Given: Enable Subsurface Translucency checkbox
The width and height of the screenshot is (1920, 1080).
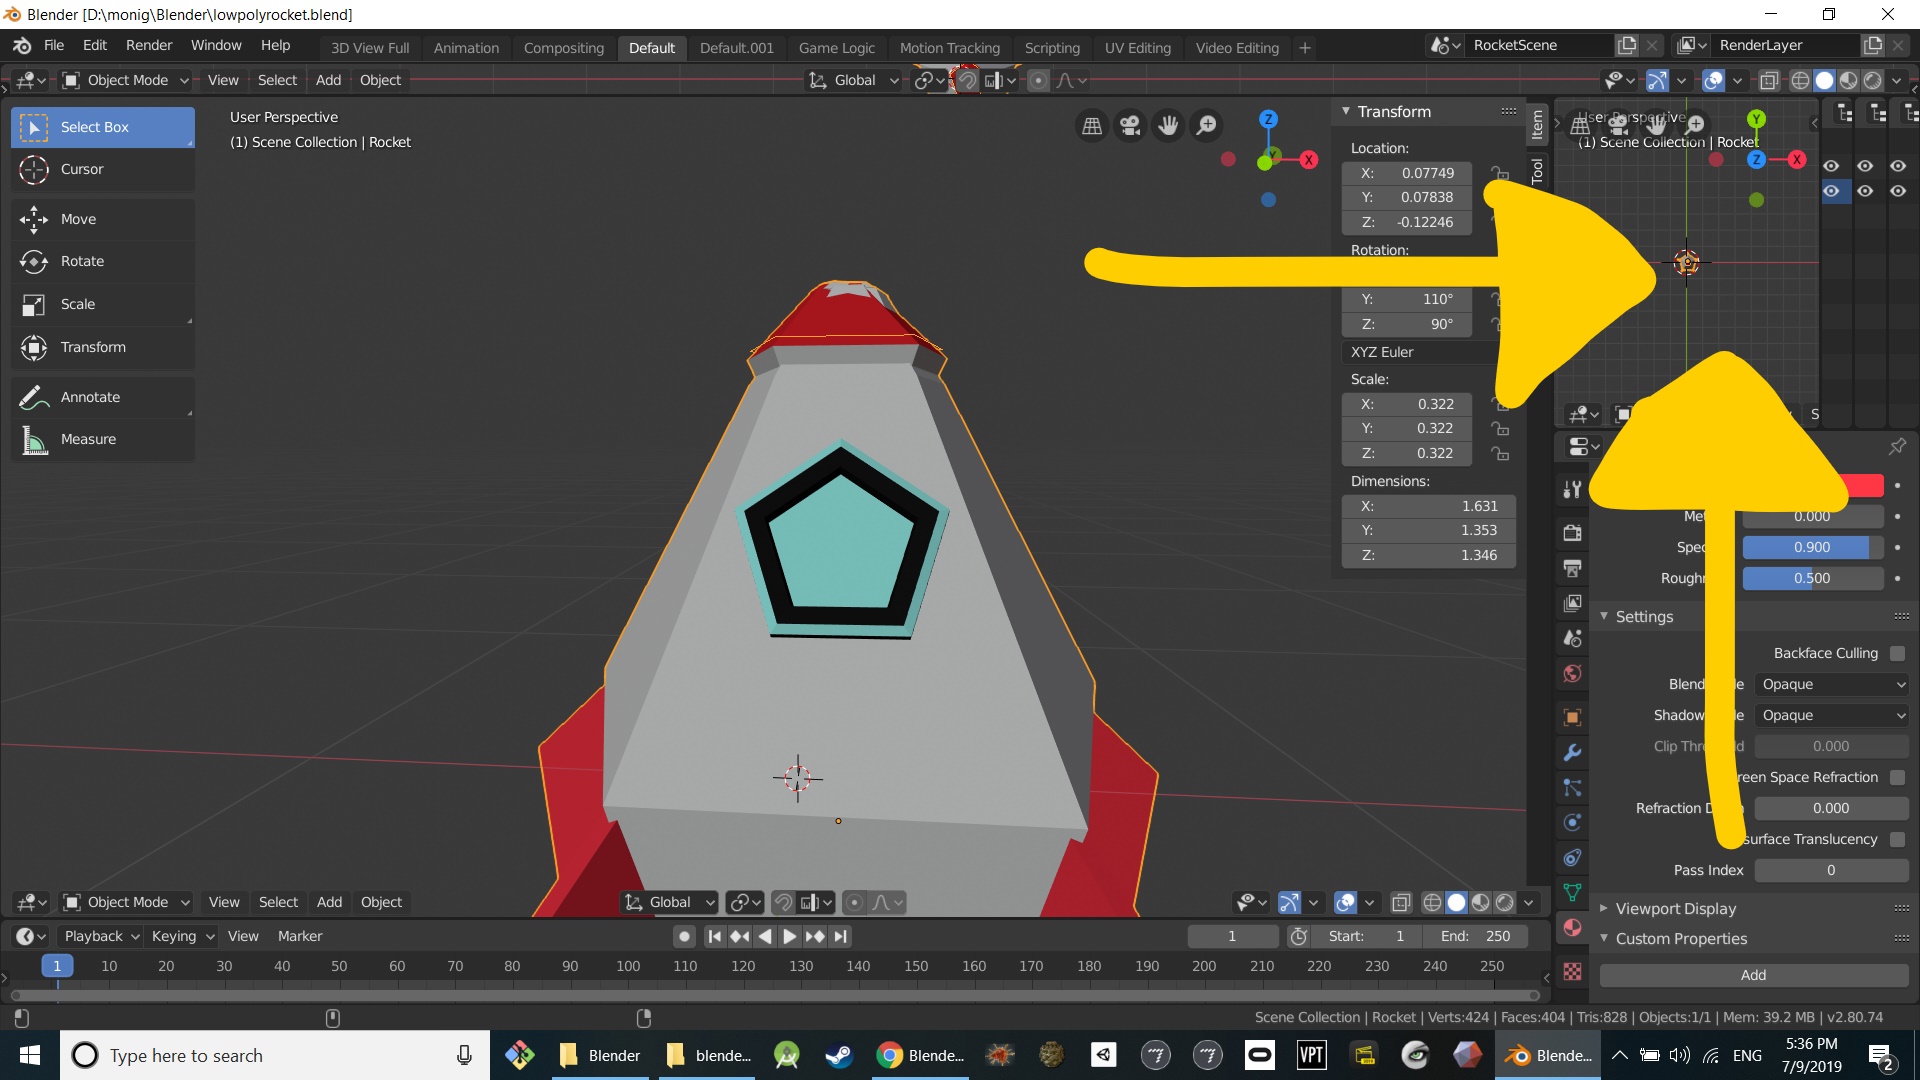Looking at the screenshot, I should 1897,839.
